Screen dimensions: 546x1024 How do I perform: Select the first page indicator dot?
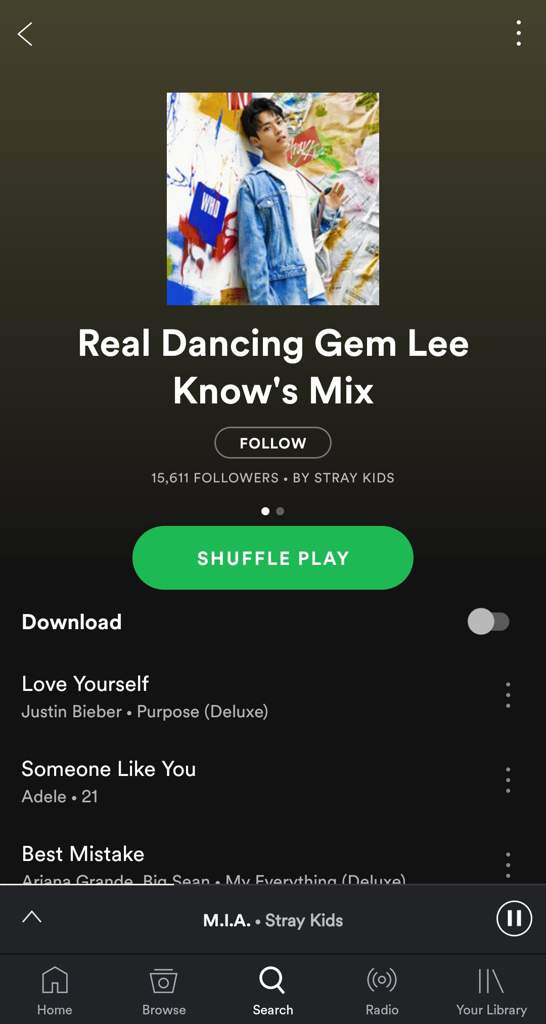point(265,511)
